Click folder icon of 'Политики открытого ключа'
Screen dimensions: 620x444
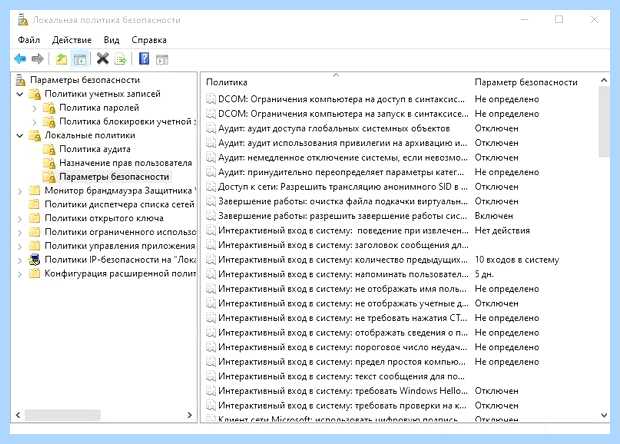[x=35, y=218]
